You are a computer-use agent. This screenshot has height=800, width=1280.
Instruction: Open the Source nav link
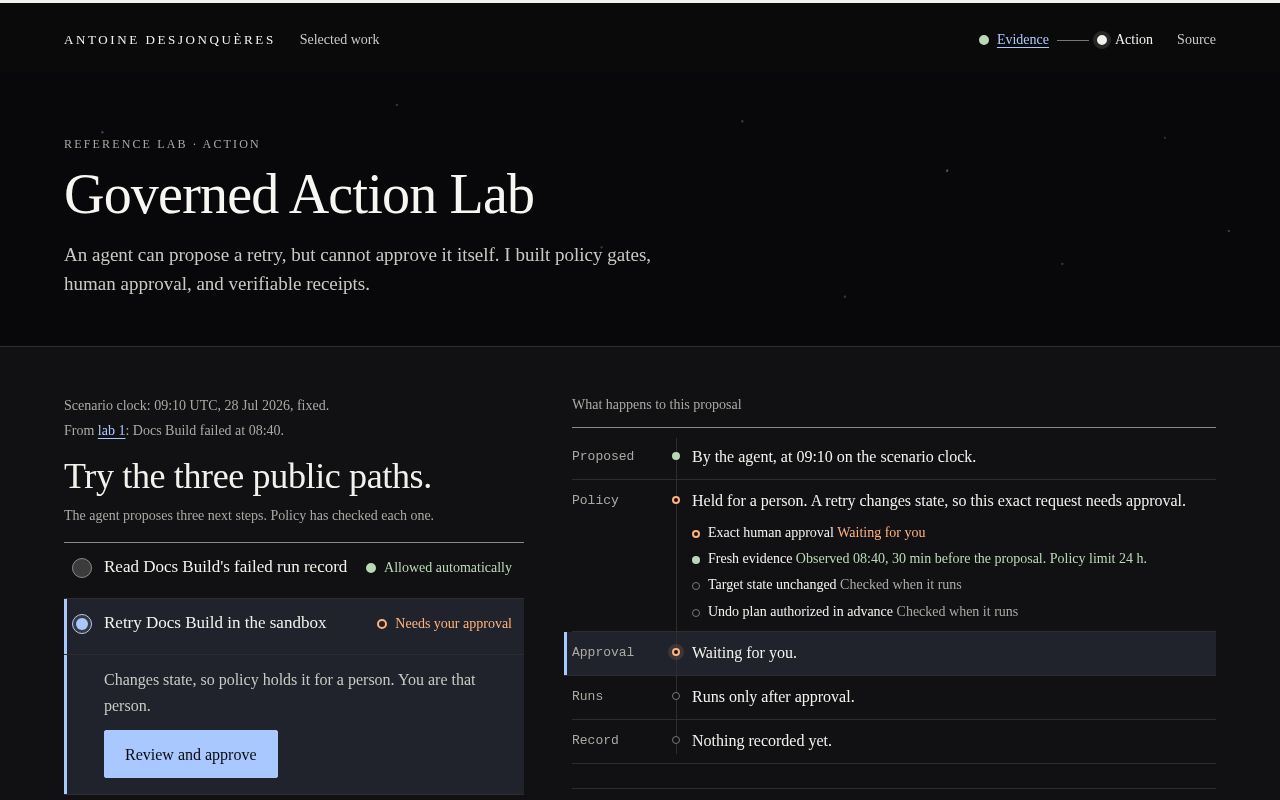1196,40
